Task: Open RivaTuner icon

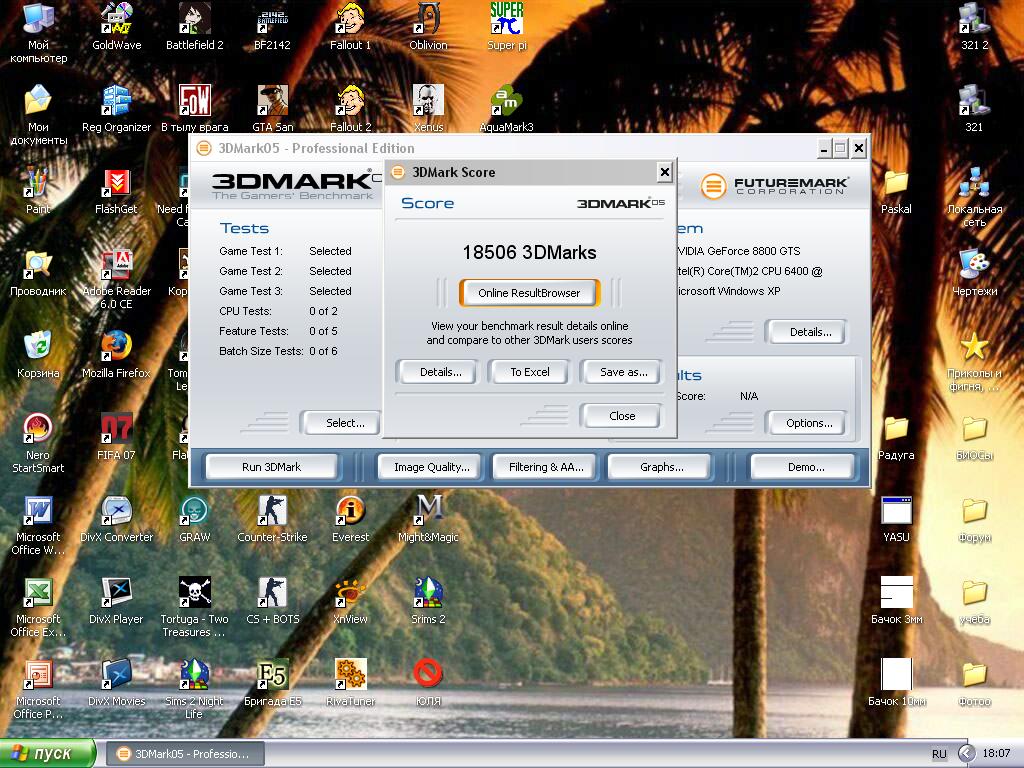Action: pos(350,684)
